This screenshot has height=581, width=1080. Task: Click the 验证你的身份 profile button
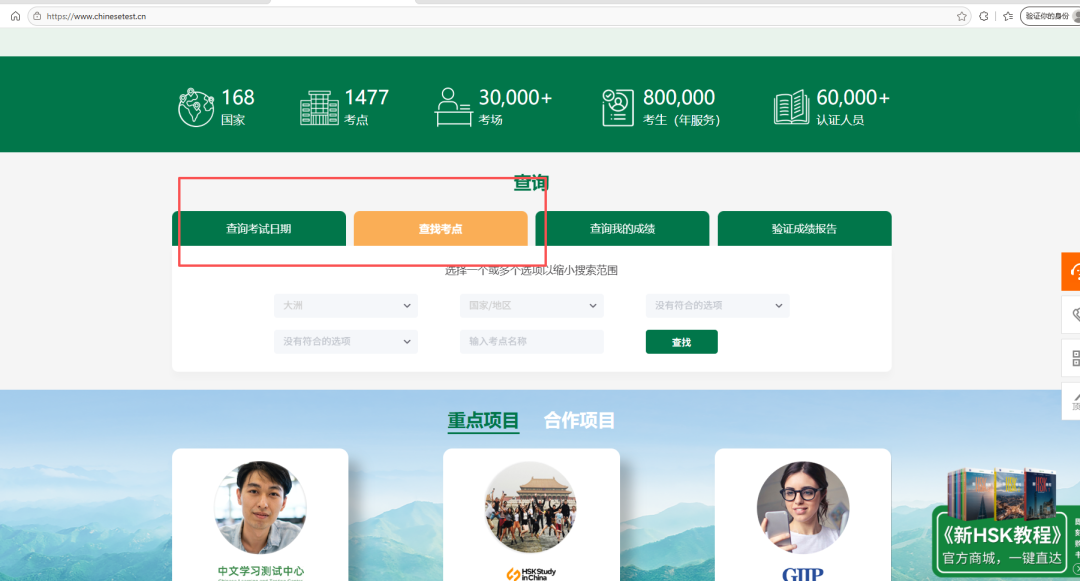1050,16
